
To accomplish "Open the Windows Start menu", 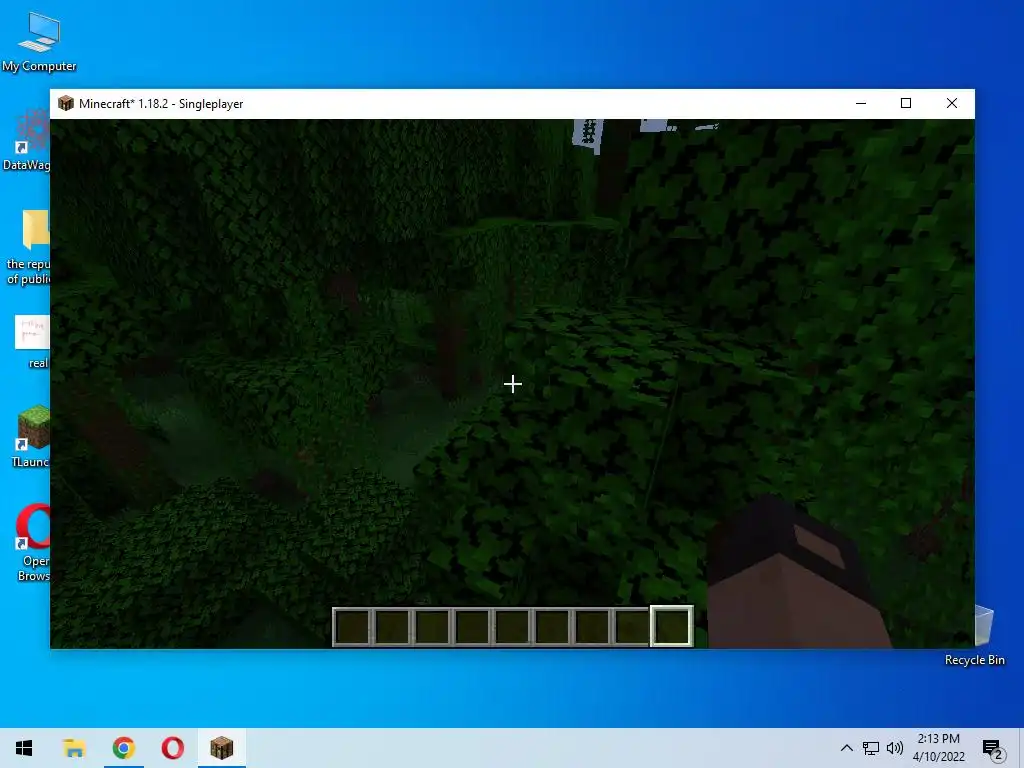I will coord(24,748).
